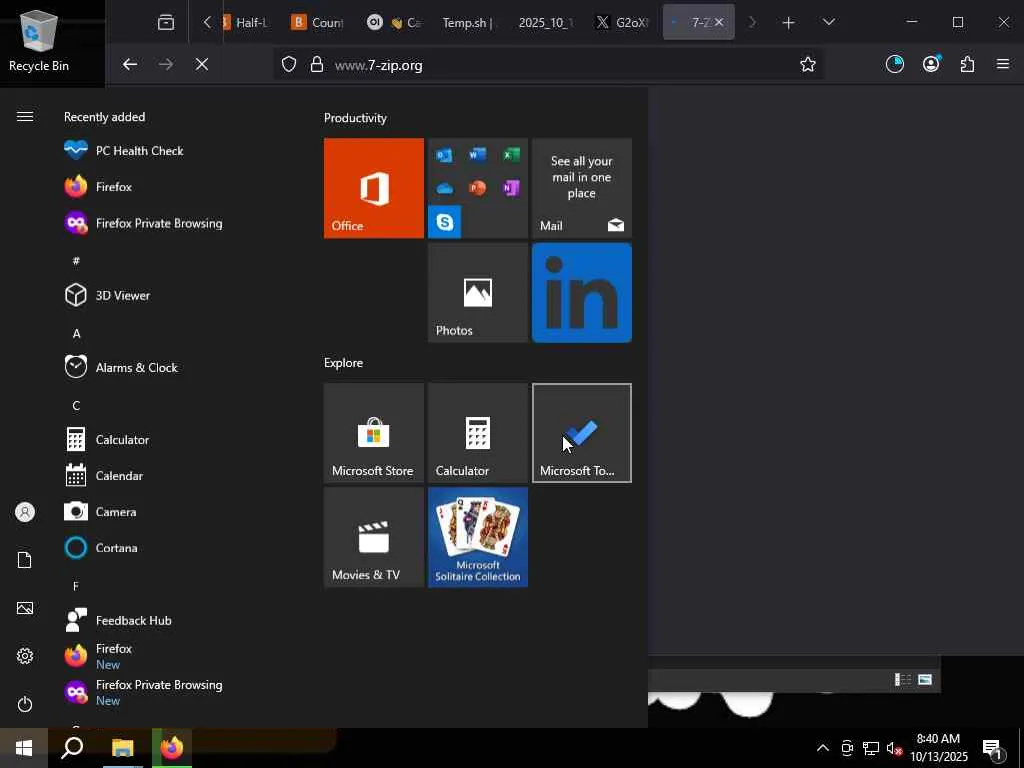
Task: Open Firefox application menu
Action: pyautogui.click(x=1003, y=64)
